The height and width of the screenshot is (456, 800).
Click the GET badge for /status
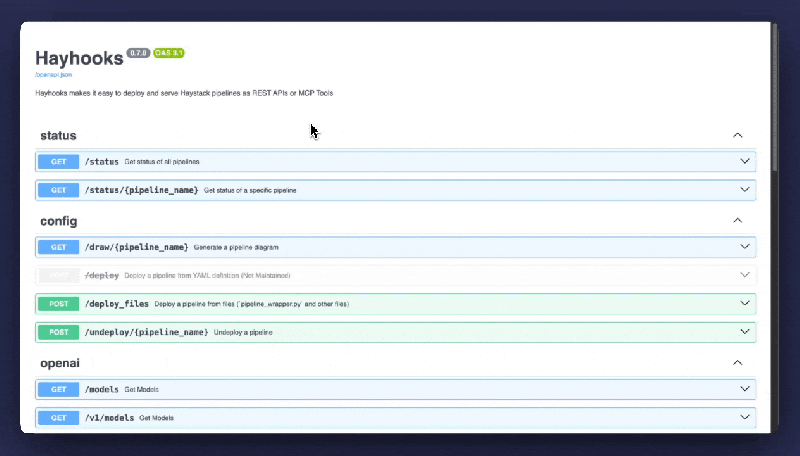[x=59, y=162]
